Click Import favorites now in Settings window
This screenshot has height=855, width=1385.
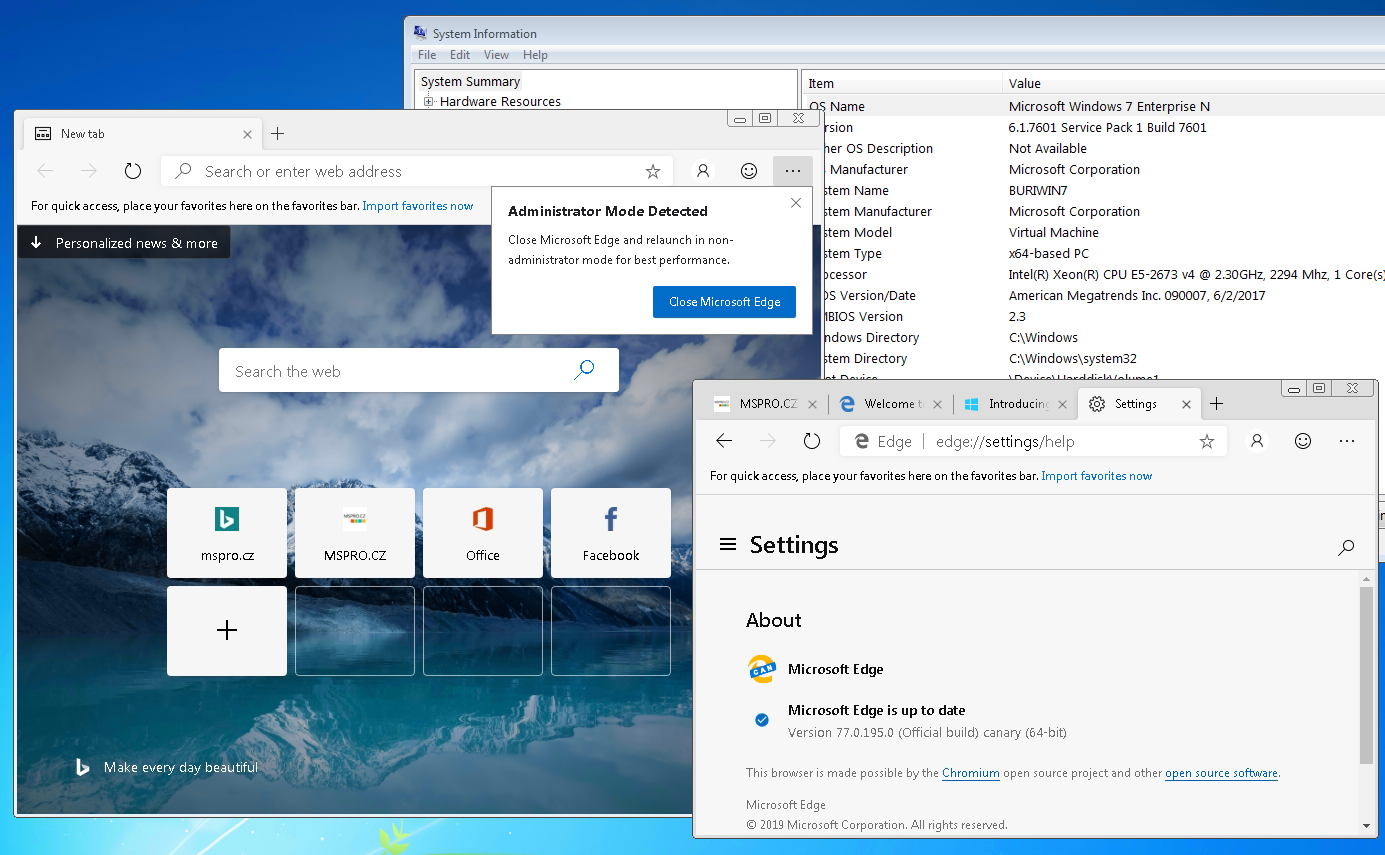(1097, 476)
